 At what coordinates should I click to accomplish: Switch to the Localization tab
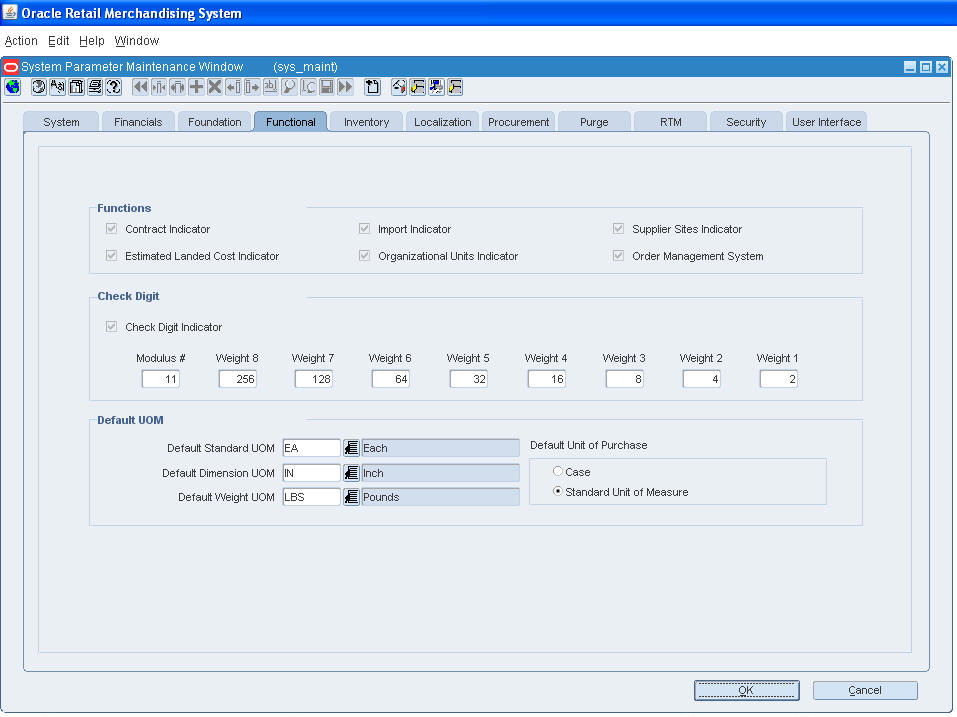(442, 122)
